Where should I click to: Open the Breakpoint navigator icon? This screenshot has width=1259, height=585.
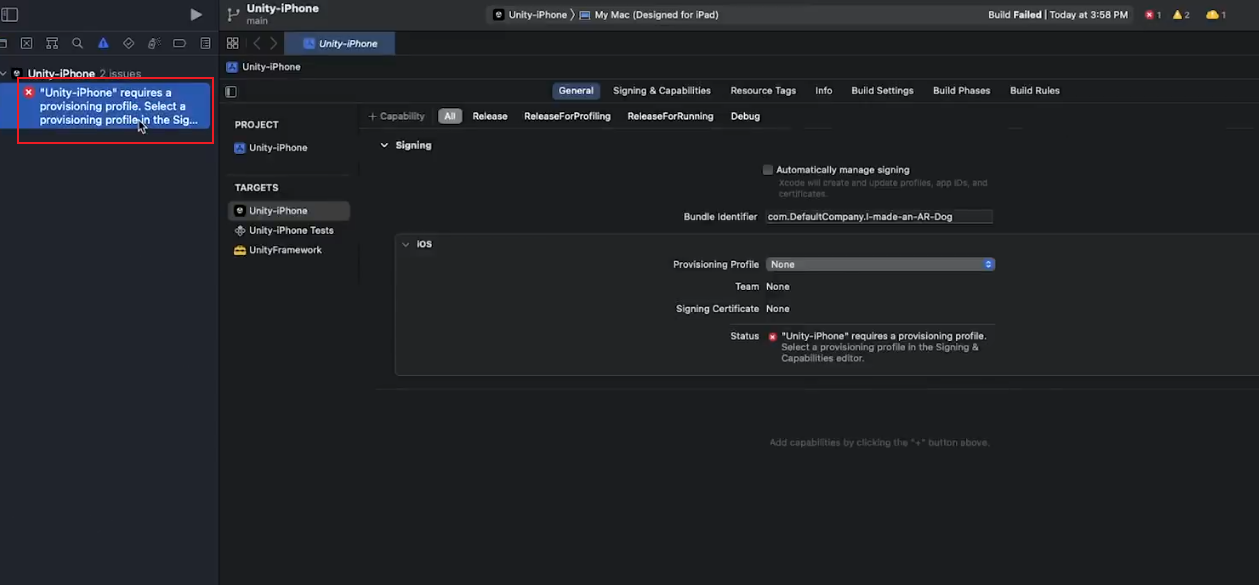point(179,43)
